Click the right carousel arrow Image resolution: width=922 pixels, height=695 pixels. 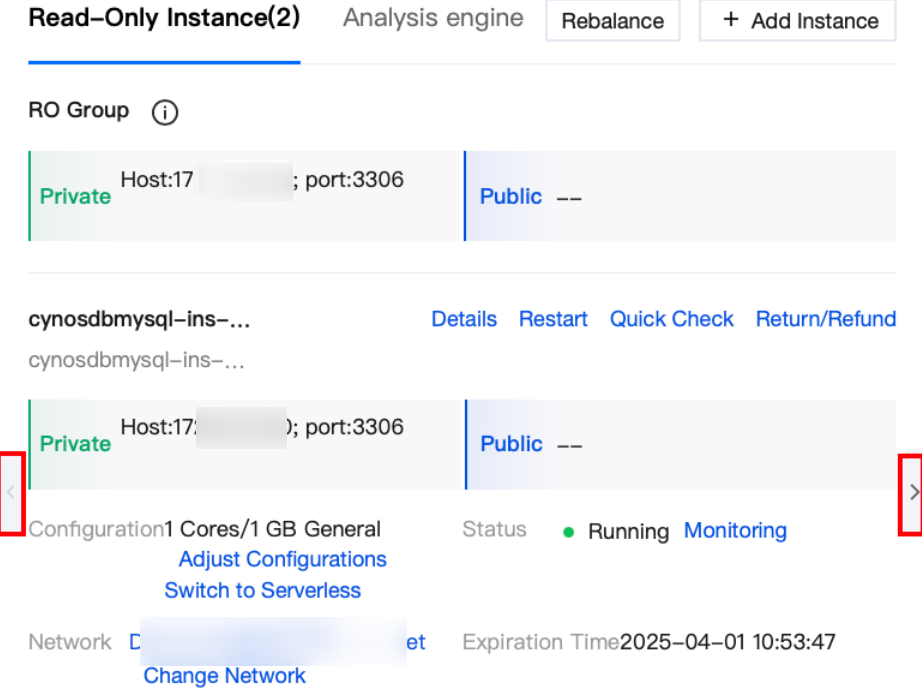[912, 492]
